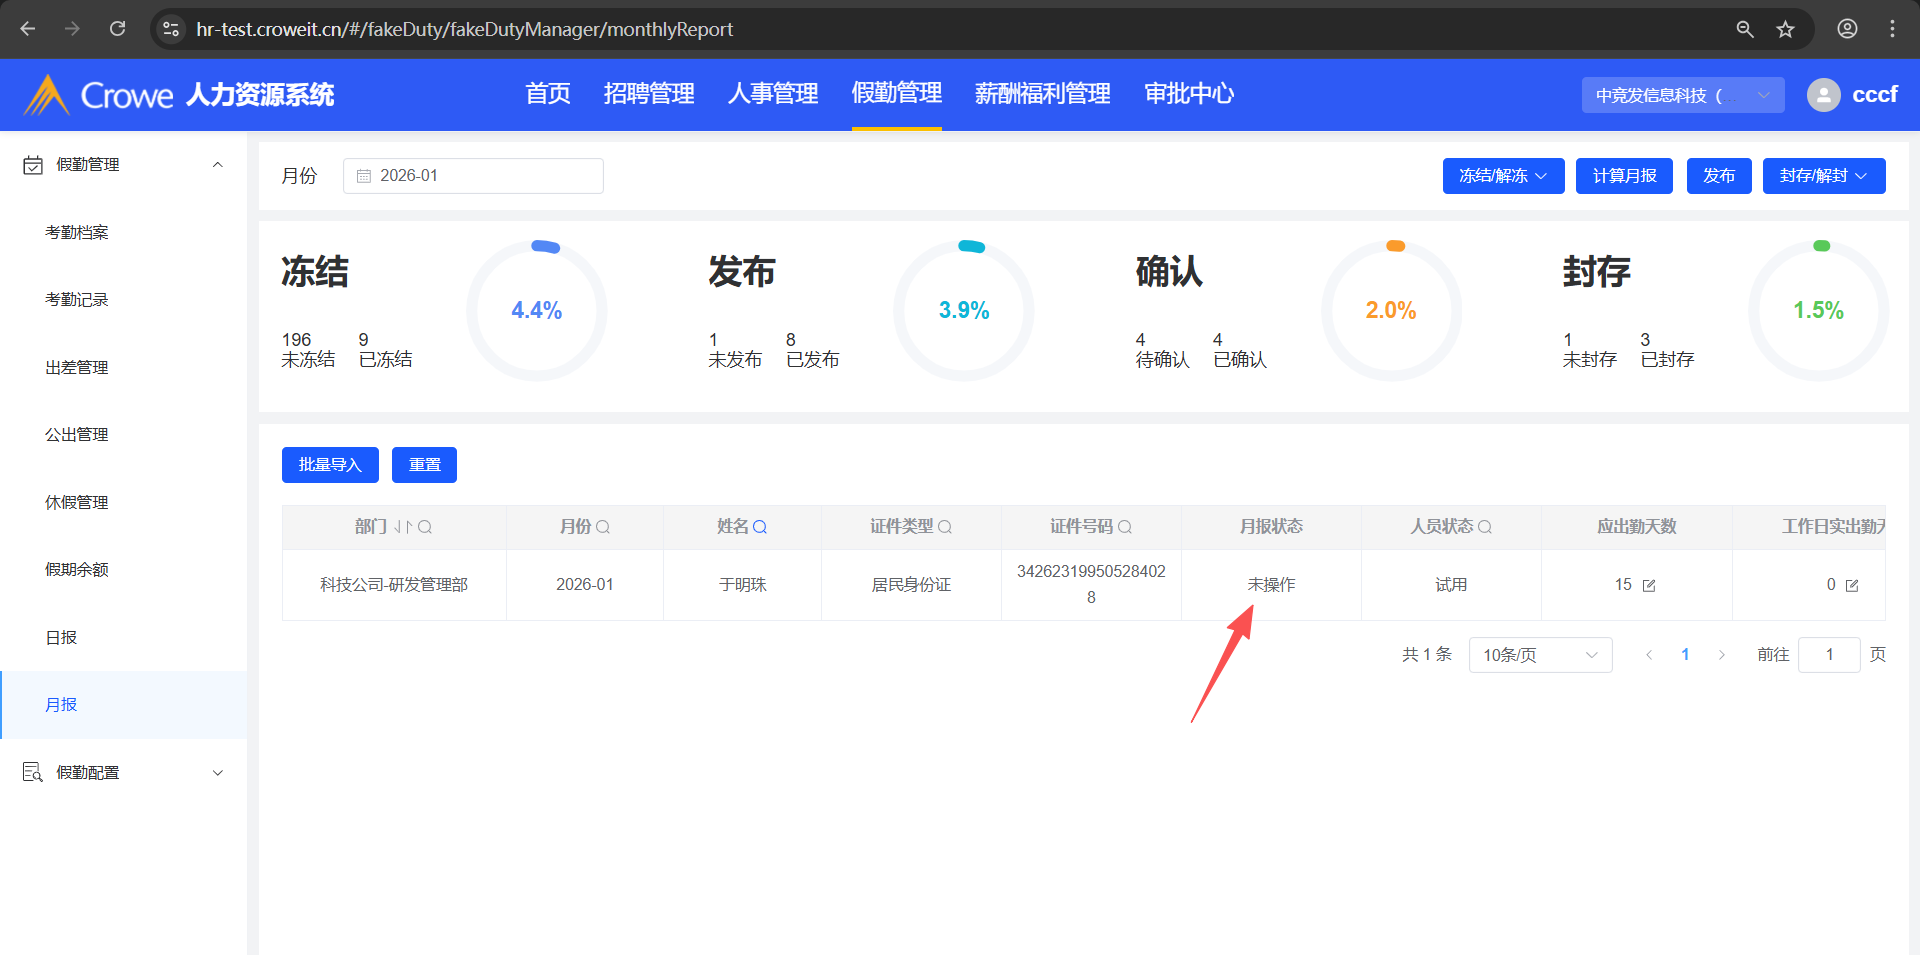Click the cccf user avatar
Screen dimensions: 1920x955
pyautogui.click(x=1823, y=95)
